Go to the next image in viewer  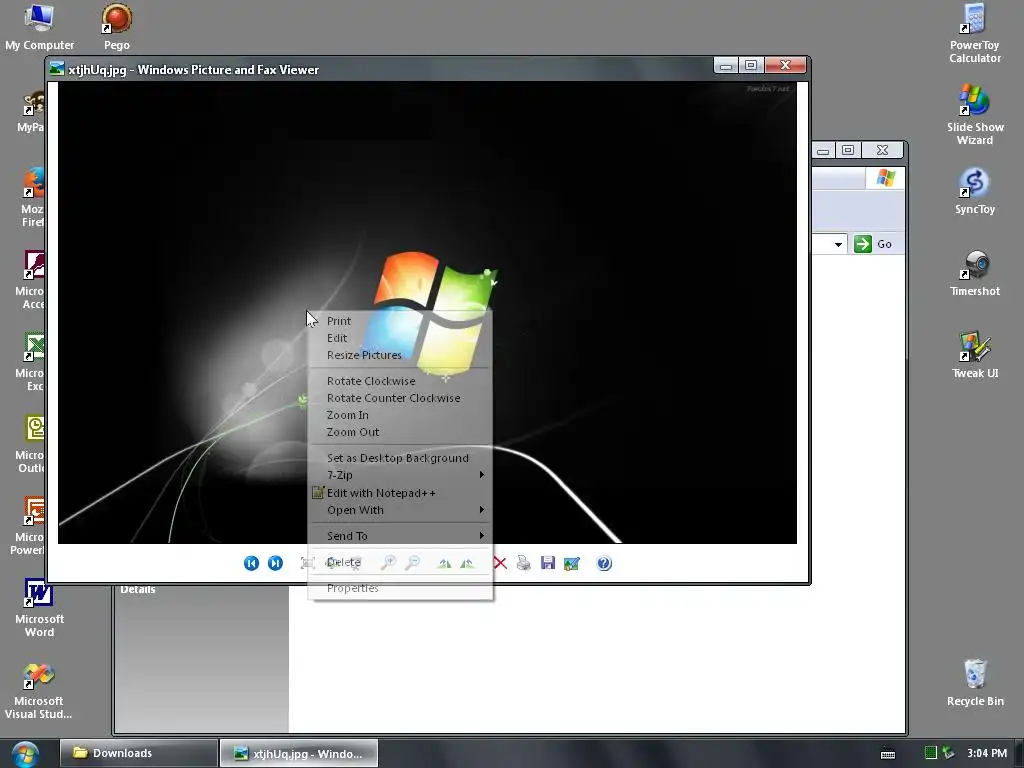click(x=276, y=563)
